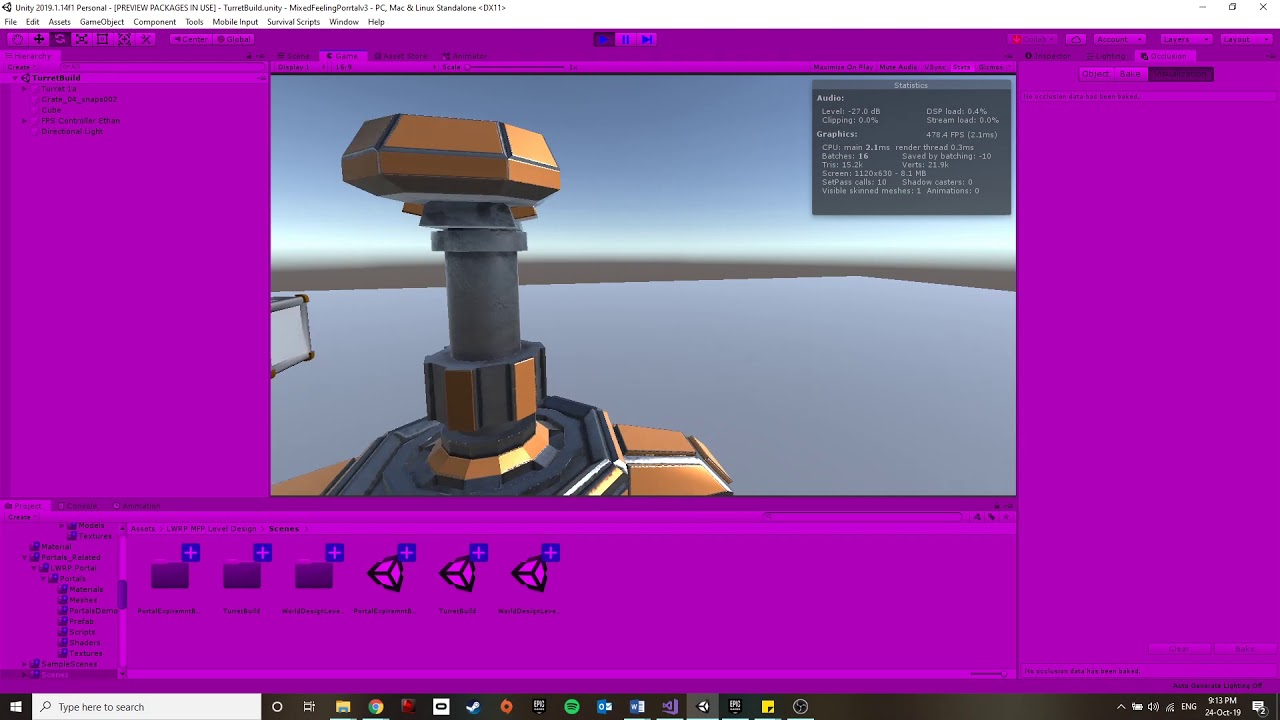1280x720 pixels.
Task: Click Create in the Hierarchy panel
Action: coord(20,67)
